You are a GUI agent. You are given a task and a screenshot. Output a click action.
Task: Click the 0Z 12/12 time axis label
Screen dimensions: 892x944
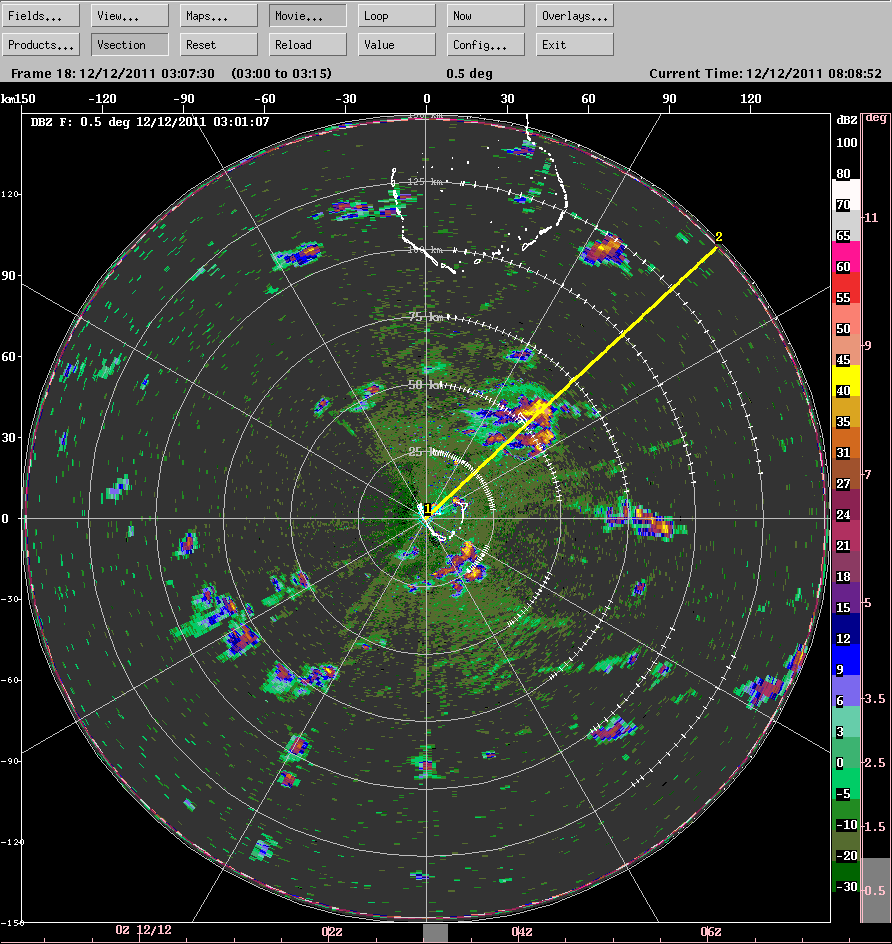[143, 930]
